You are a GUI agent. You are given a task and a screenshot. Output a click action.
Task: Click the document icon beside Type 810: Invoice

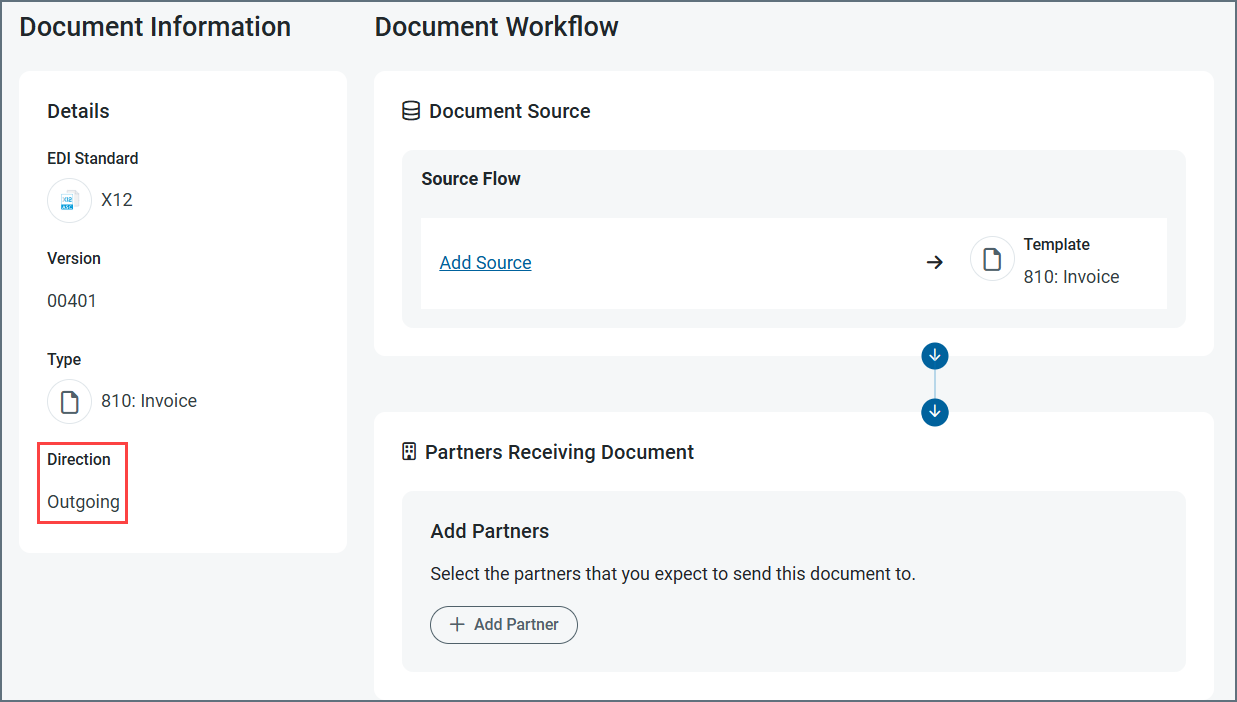pos(69,402)
